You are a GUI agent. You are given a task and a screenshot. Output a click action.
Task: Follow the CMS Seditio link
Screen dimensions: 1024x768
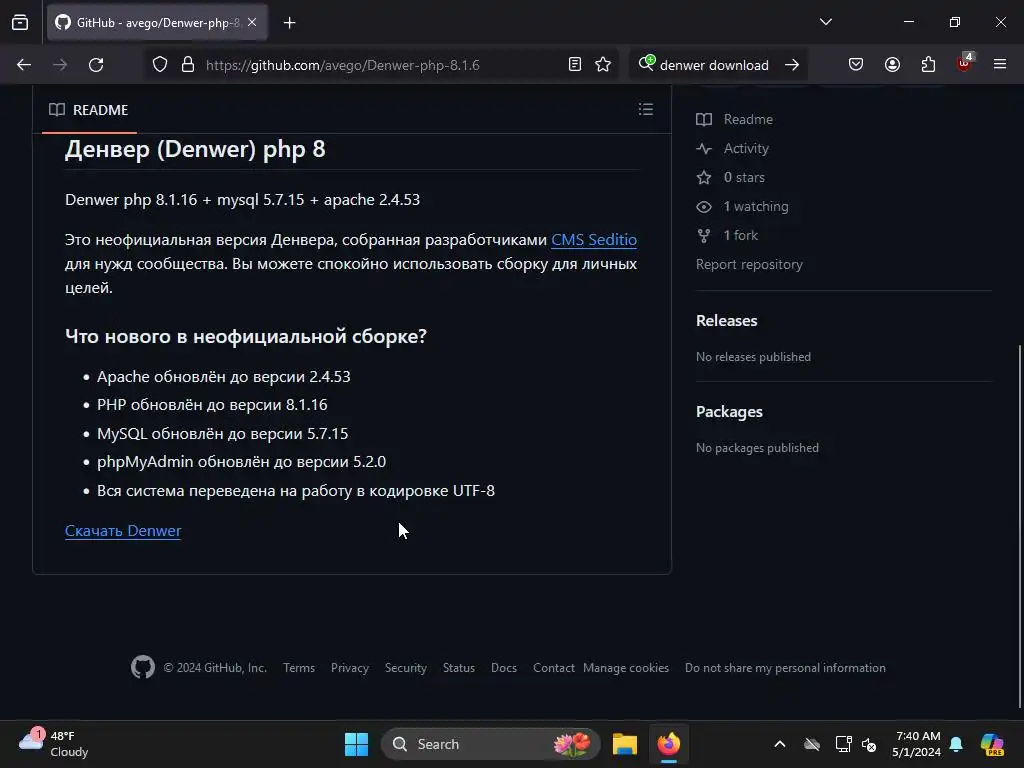coord(594,240)
